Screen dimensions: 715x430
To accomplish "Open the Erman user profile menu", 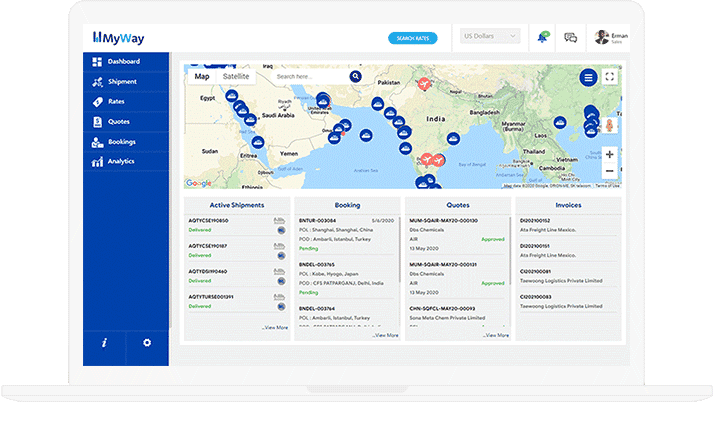I will [x=612, y=37].
